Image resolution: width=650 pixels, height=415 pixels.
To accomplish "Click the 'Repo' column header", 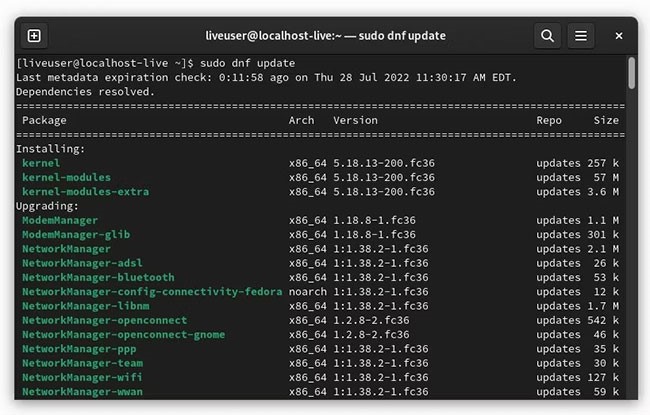I will tap(549, 120).
